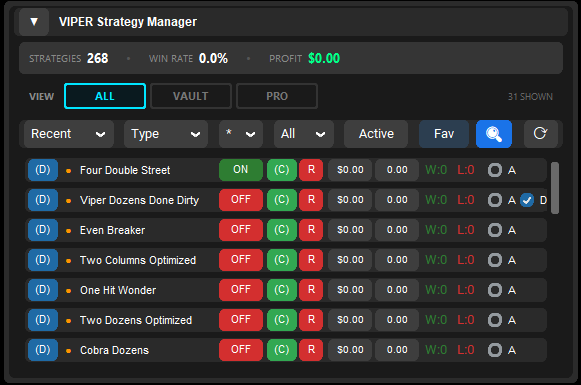This screenshot has width=581, height=385.
Task: Turn on Even Breaker strategy
Action: (241, 230)
